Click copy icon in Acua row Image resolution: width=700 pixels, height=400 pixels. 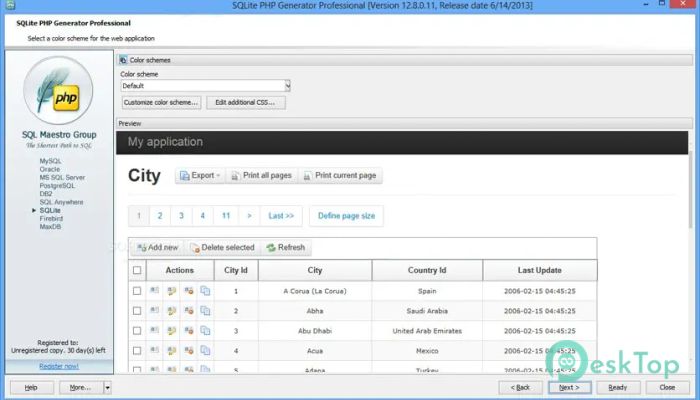pyautogui.click(x=205, y=351)
